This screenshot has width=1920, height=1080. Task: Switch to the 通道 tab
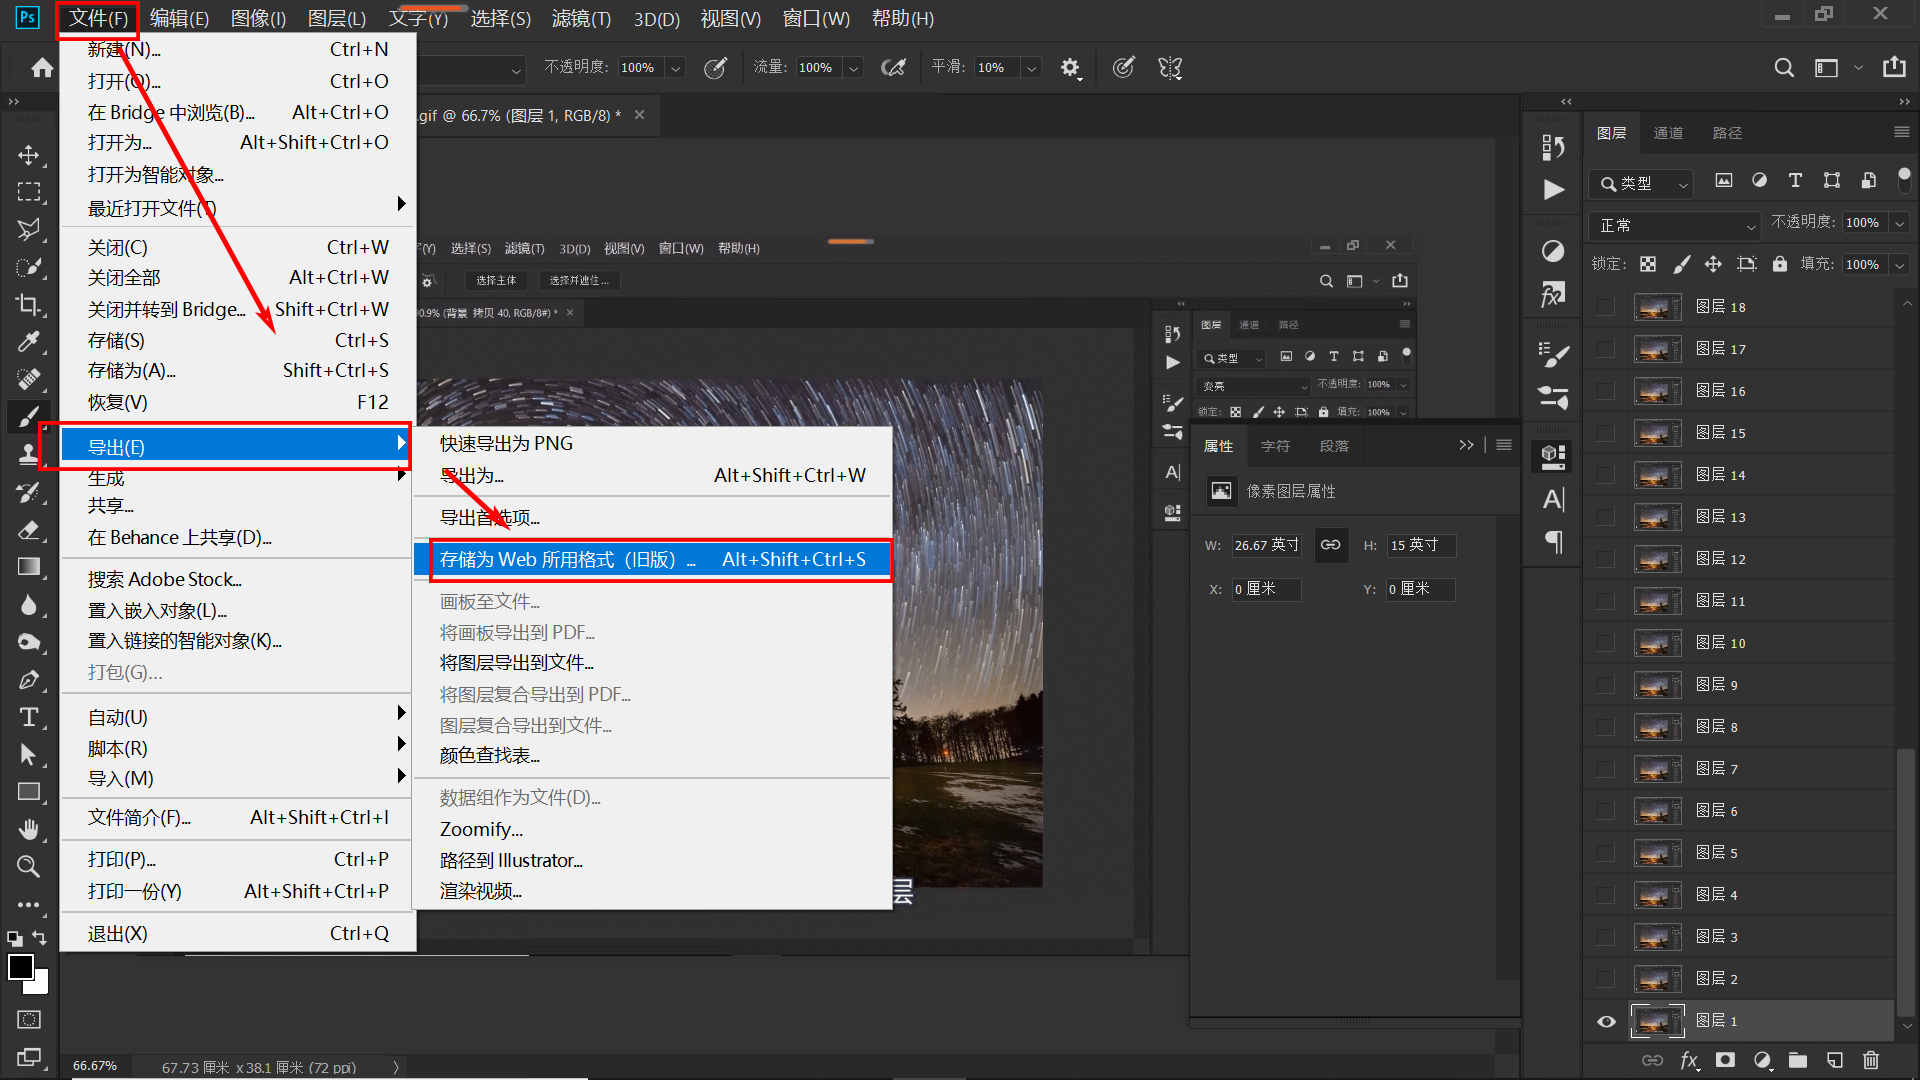click(x=1668, y=132)
